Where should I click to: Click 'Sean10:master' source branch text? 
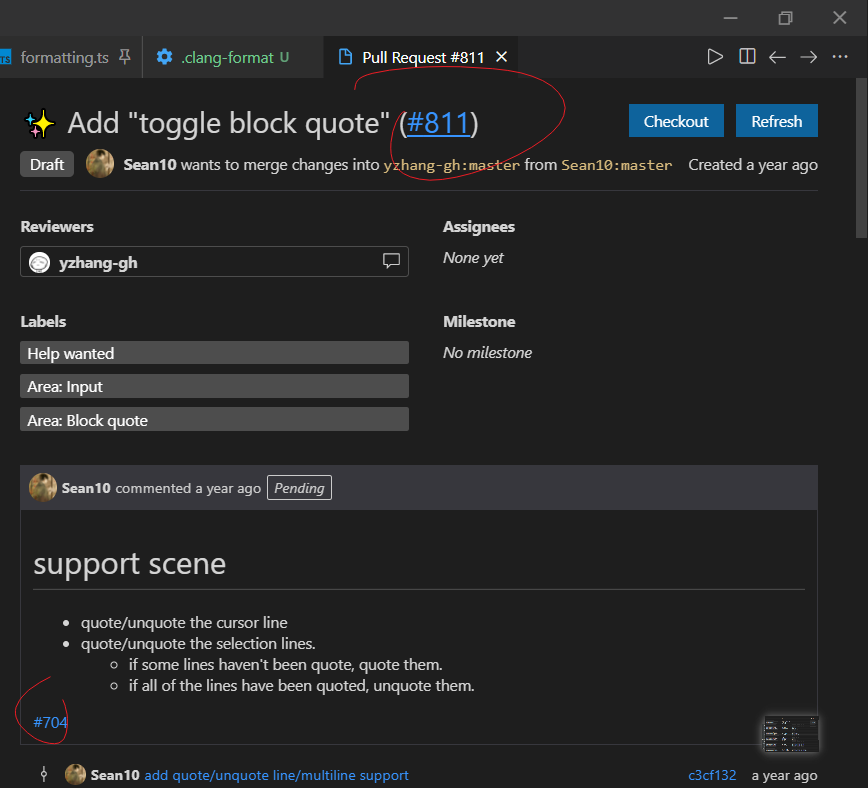(617, 165)
